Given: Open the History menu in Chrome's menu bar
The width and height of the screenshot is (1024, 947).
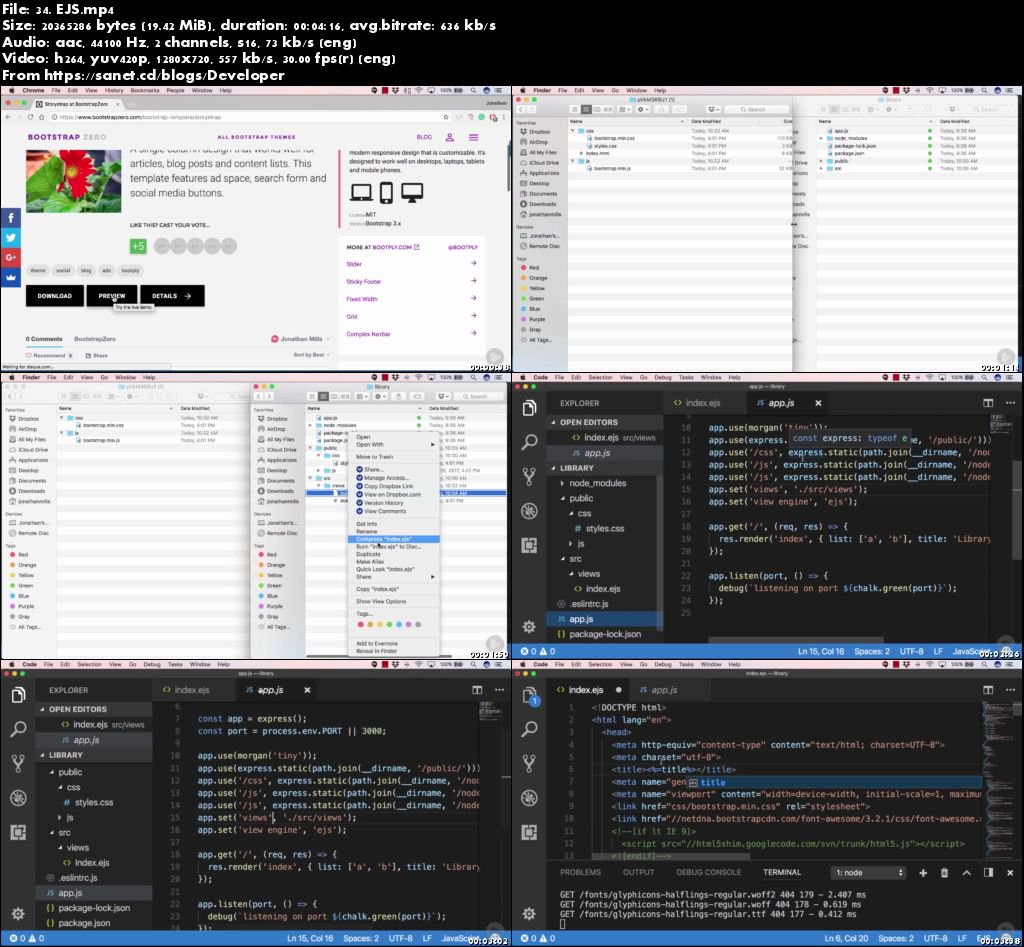Looking at the screenshot, I should 114,90.
